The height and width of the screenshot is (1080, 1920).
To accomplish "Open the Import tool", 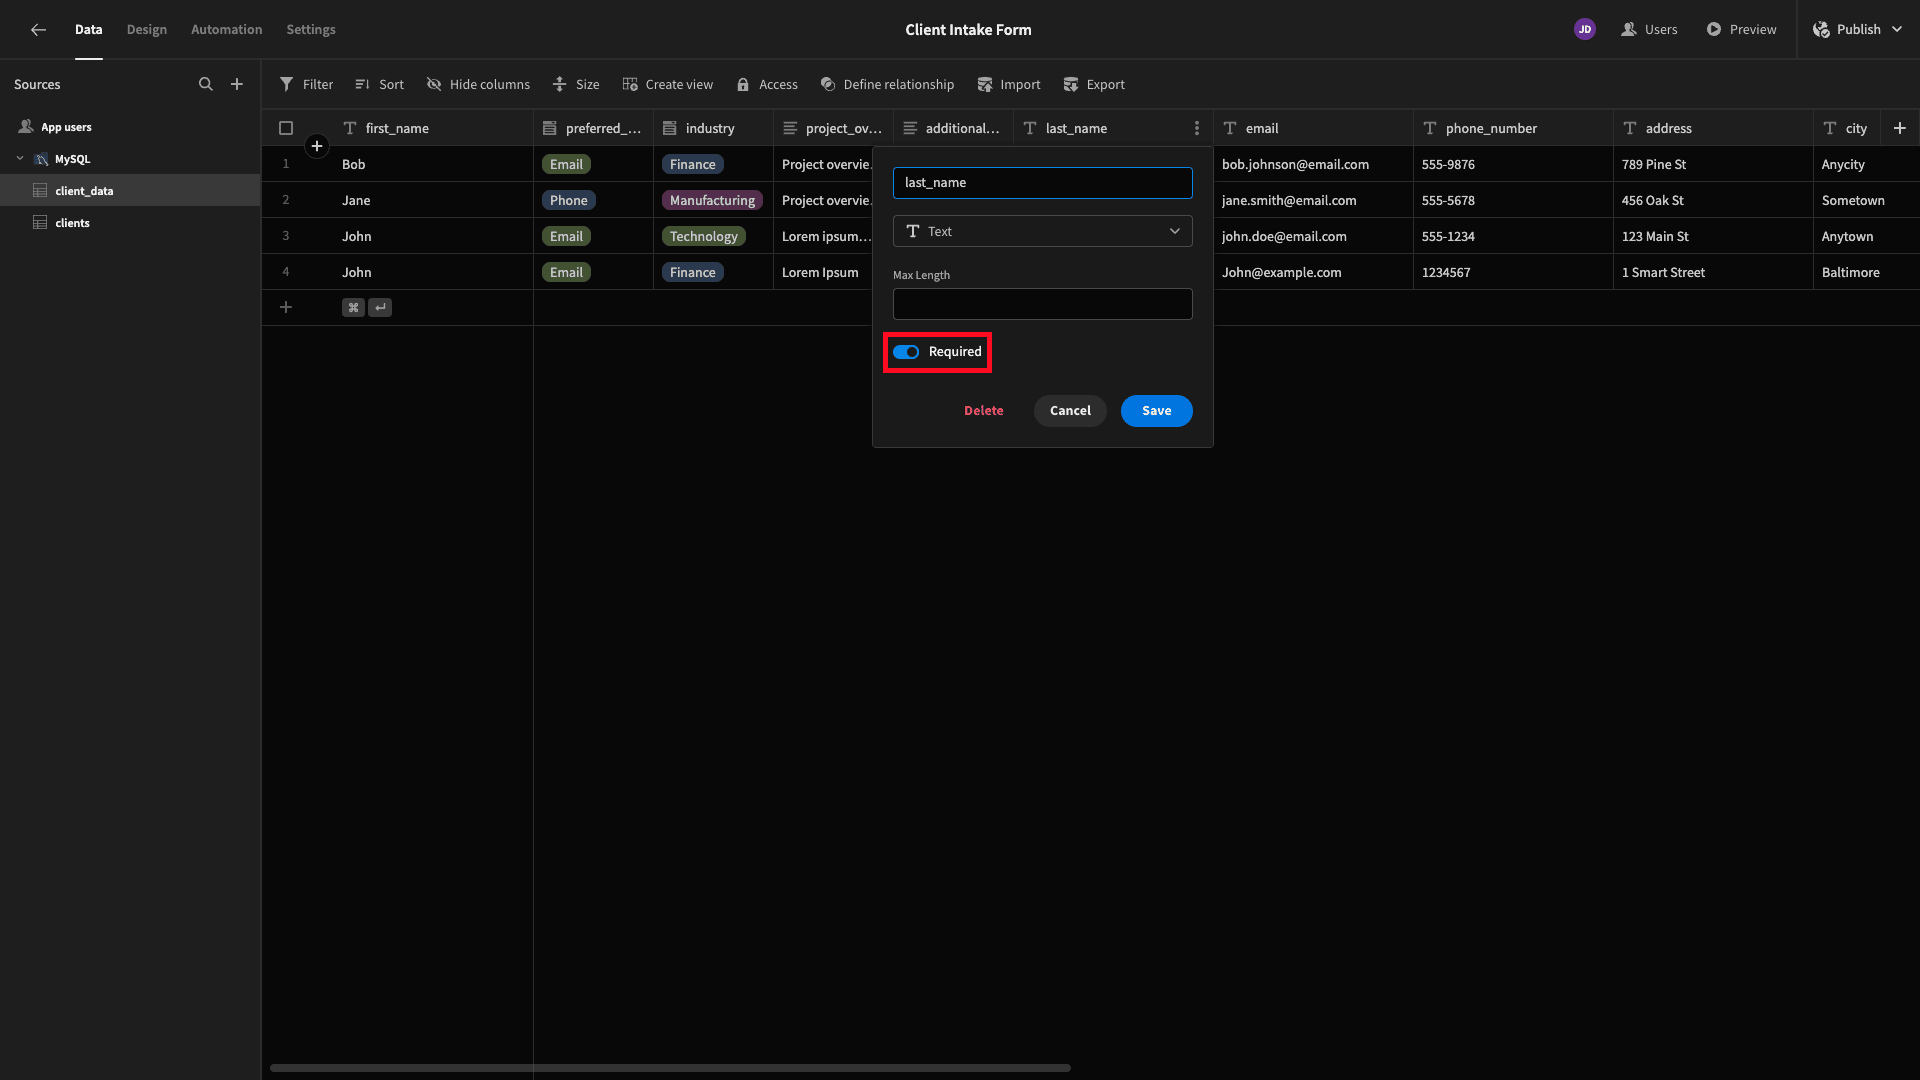I will [1009, 85].
